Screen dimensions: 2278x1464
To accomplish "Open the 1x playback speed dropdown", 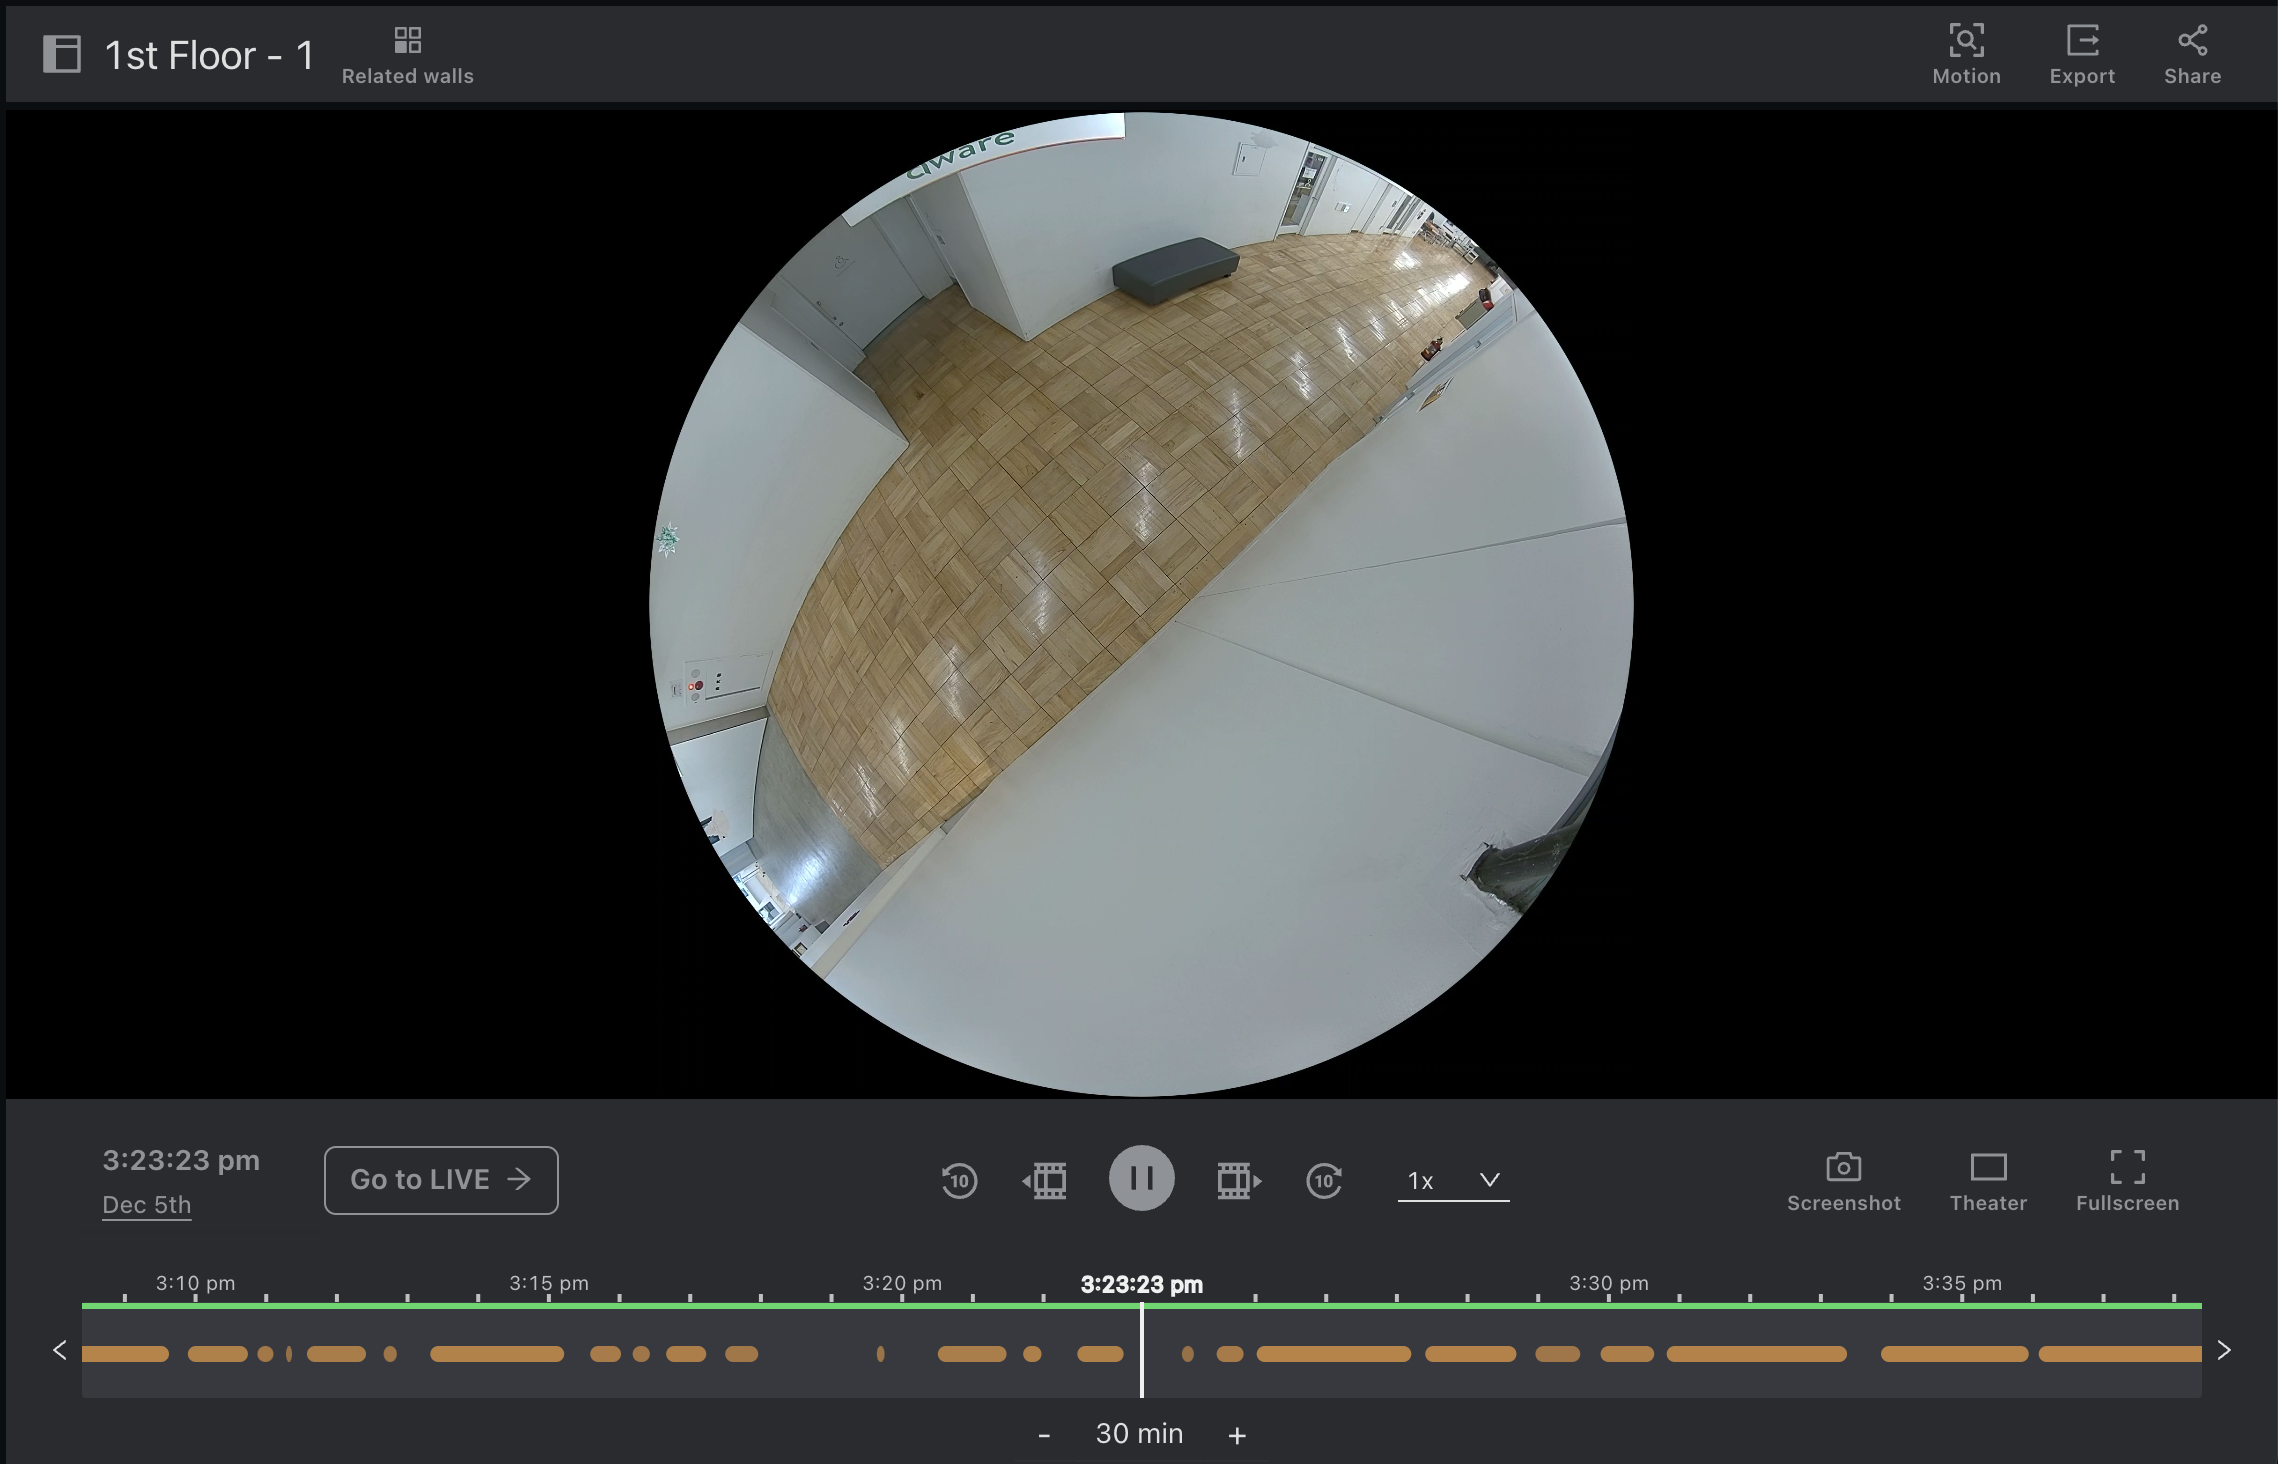I will point(1452,1180).
